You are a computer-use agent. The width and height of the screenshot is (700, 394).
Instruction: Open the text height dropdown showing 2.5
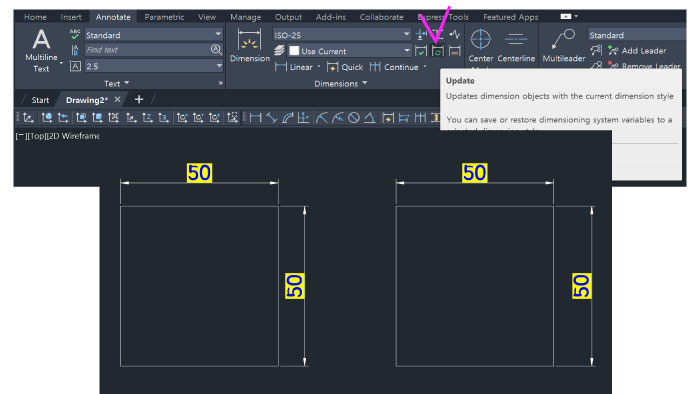(154, 66)
